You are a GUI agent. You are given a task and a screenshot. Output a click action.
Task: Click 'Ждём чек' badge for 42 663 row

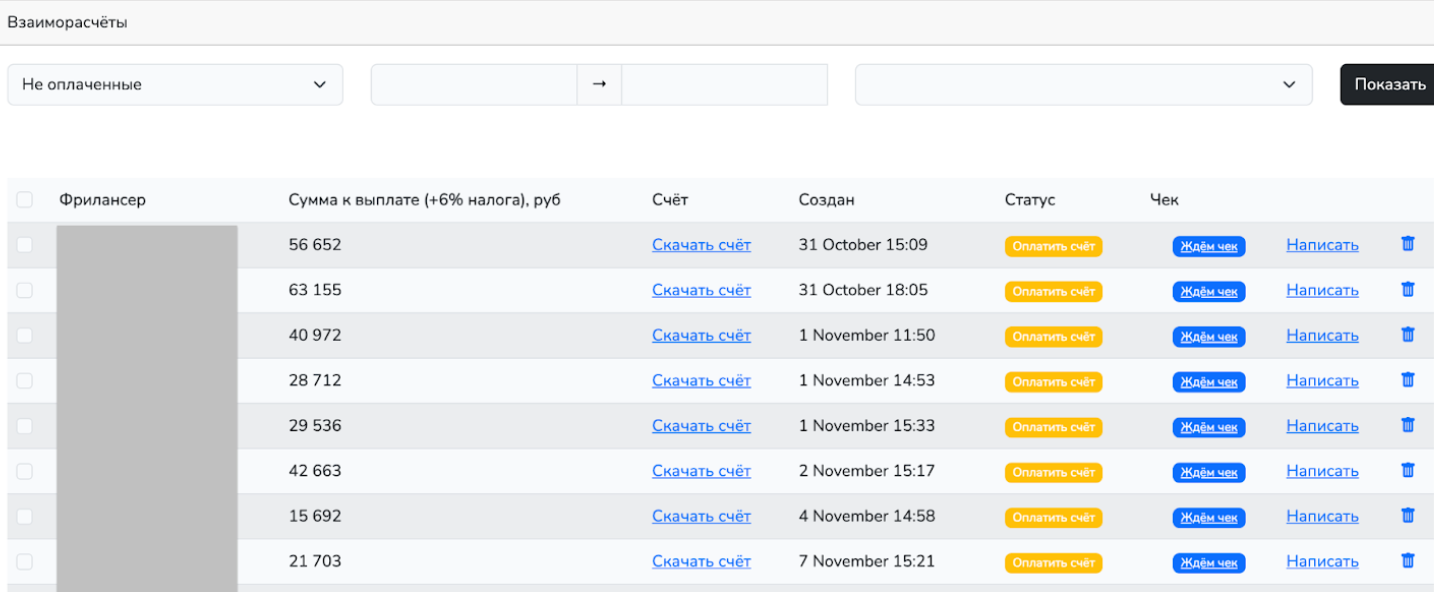(x=1208, y=472)
